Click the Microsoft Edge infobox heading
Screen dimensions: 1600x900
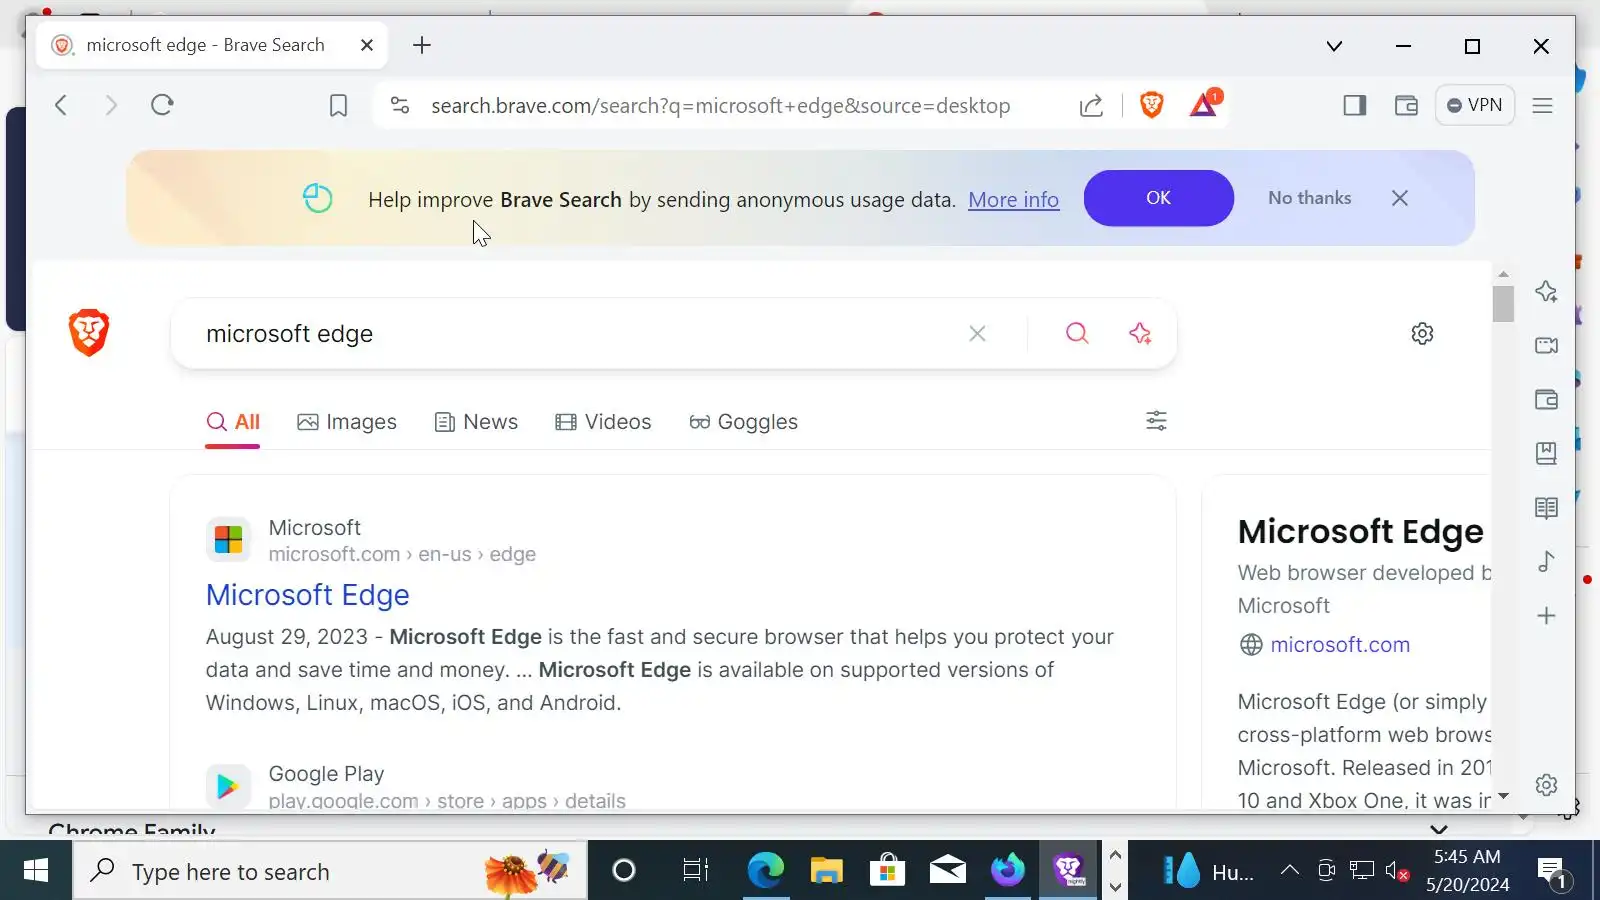click(1361, 532)
